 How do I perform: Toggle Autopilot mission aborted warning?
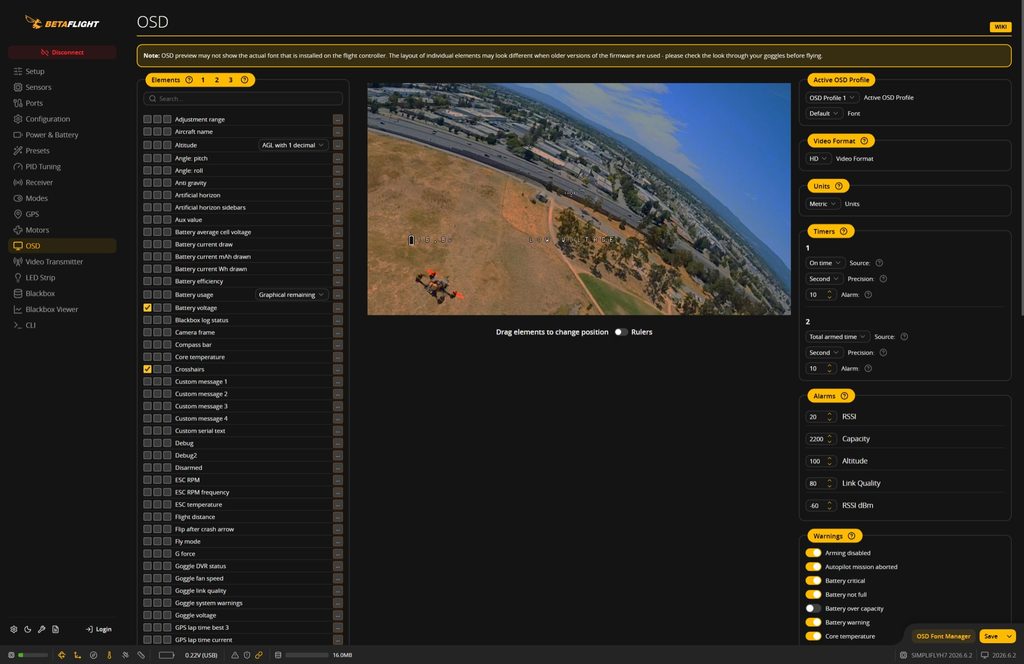[x=813, y=567]
